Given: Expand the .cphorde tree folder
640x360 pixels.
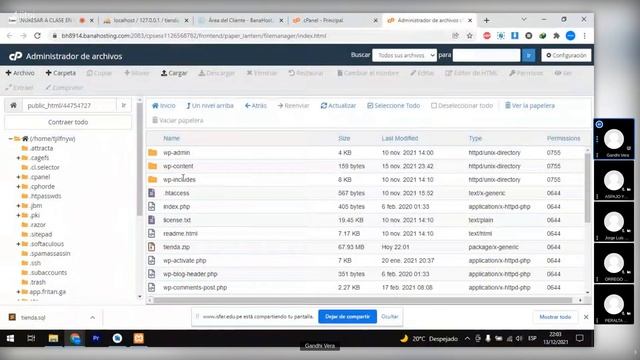Looking at the screenshot, I should [18, 187].
